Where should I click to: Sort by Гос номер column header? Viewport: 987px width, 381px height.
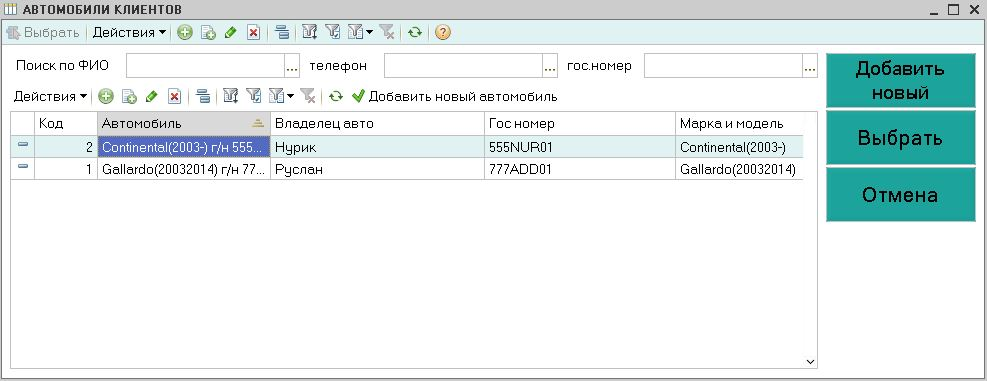click(580, 123)
